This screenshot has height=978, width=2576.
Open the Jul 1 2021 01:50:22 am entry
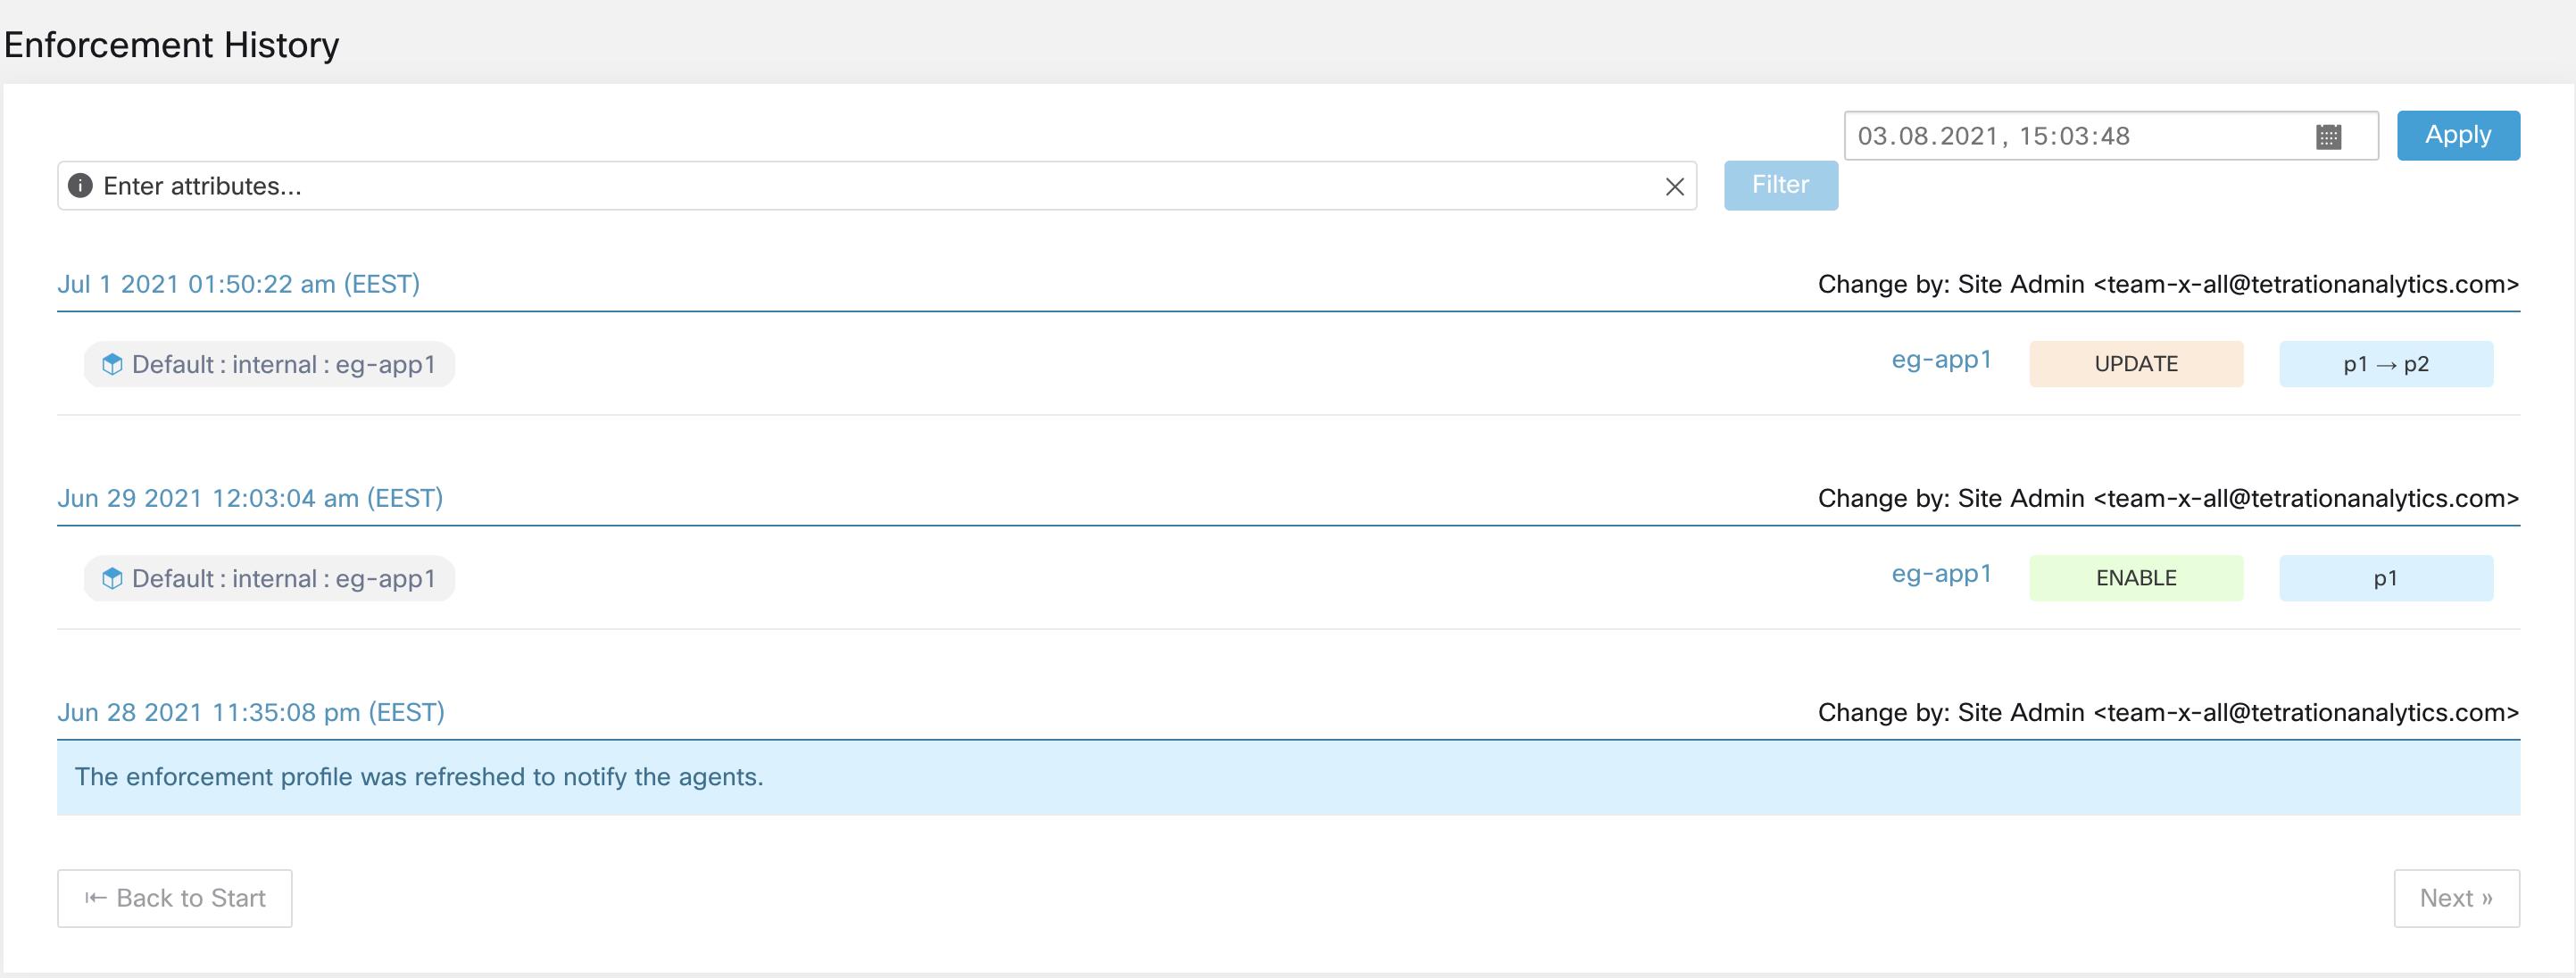[238, 284]
